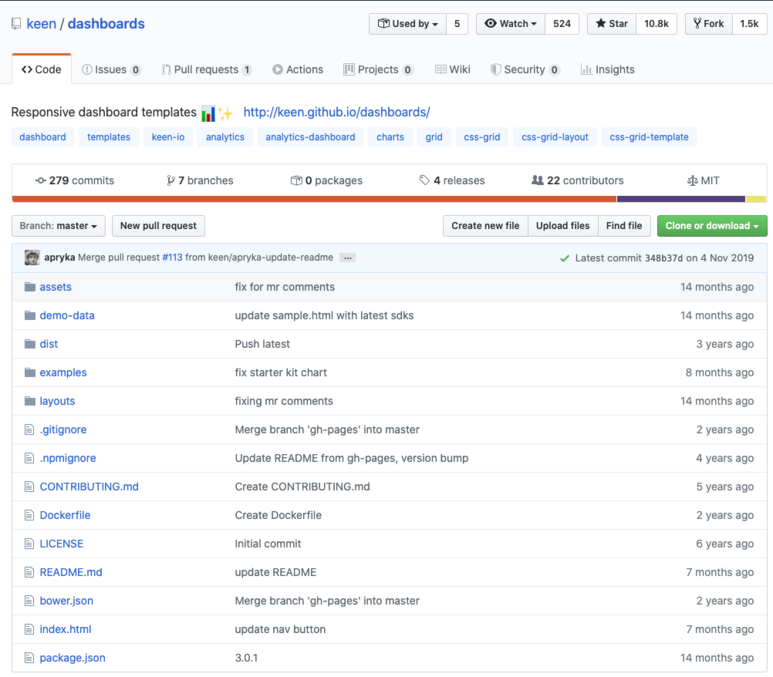Click the css-grid-layout topic tag
The width and height of the screenshot is (773, 677).
pos(555,137)
